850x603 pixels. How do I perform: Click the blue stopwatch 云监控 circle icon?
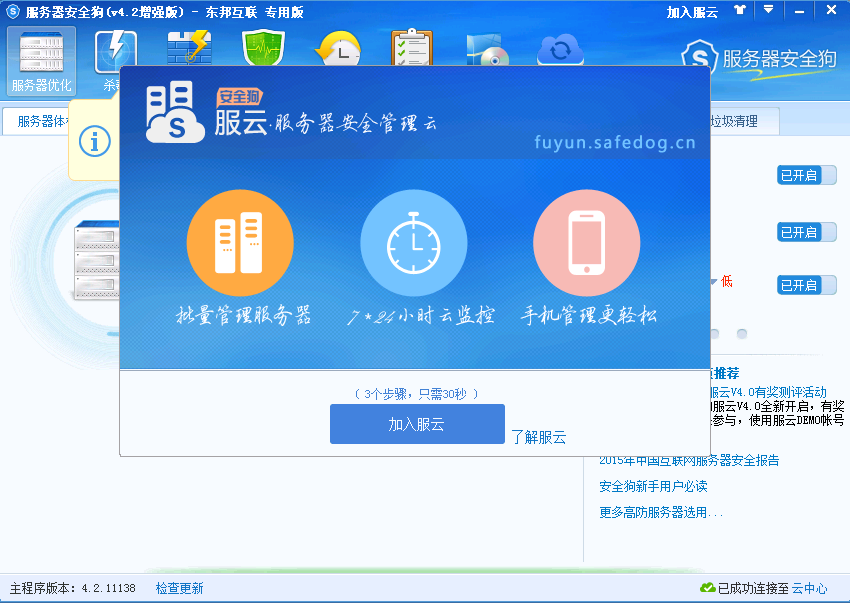point(414,242)
